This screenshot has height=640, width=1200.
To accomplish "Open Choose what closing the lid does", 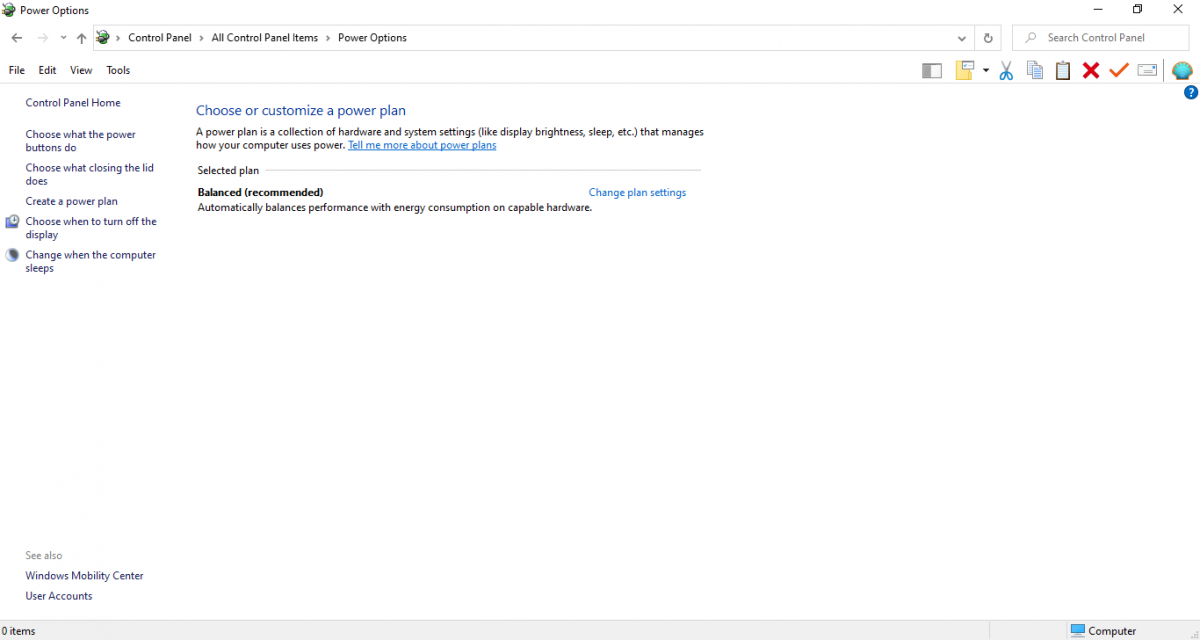I will point(90,175).
